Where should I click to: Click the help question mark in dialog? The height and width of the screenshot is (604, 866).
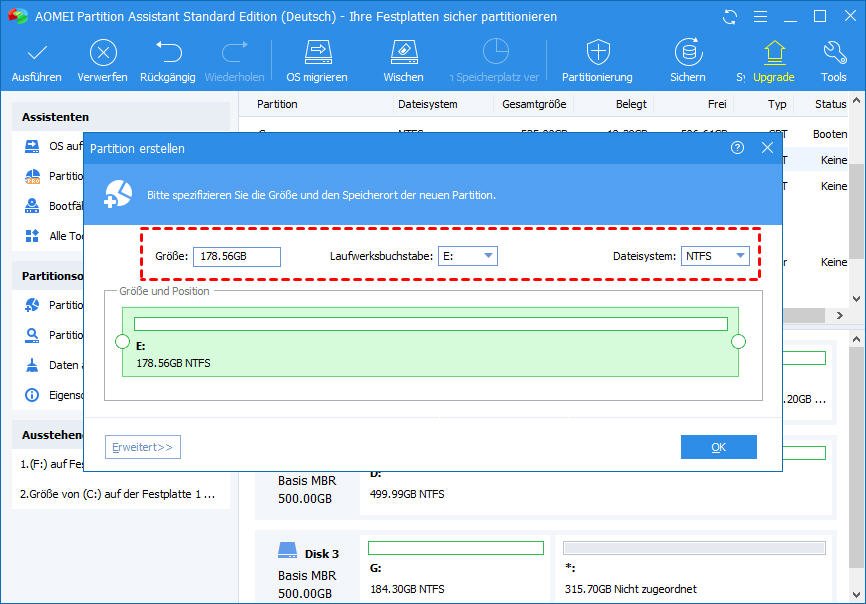(x=737, y=147)
